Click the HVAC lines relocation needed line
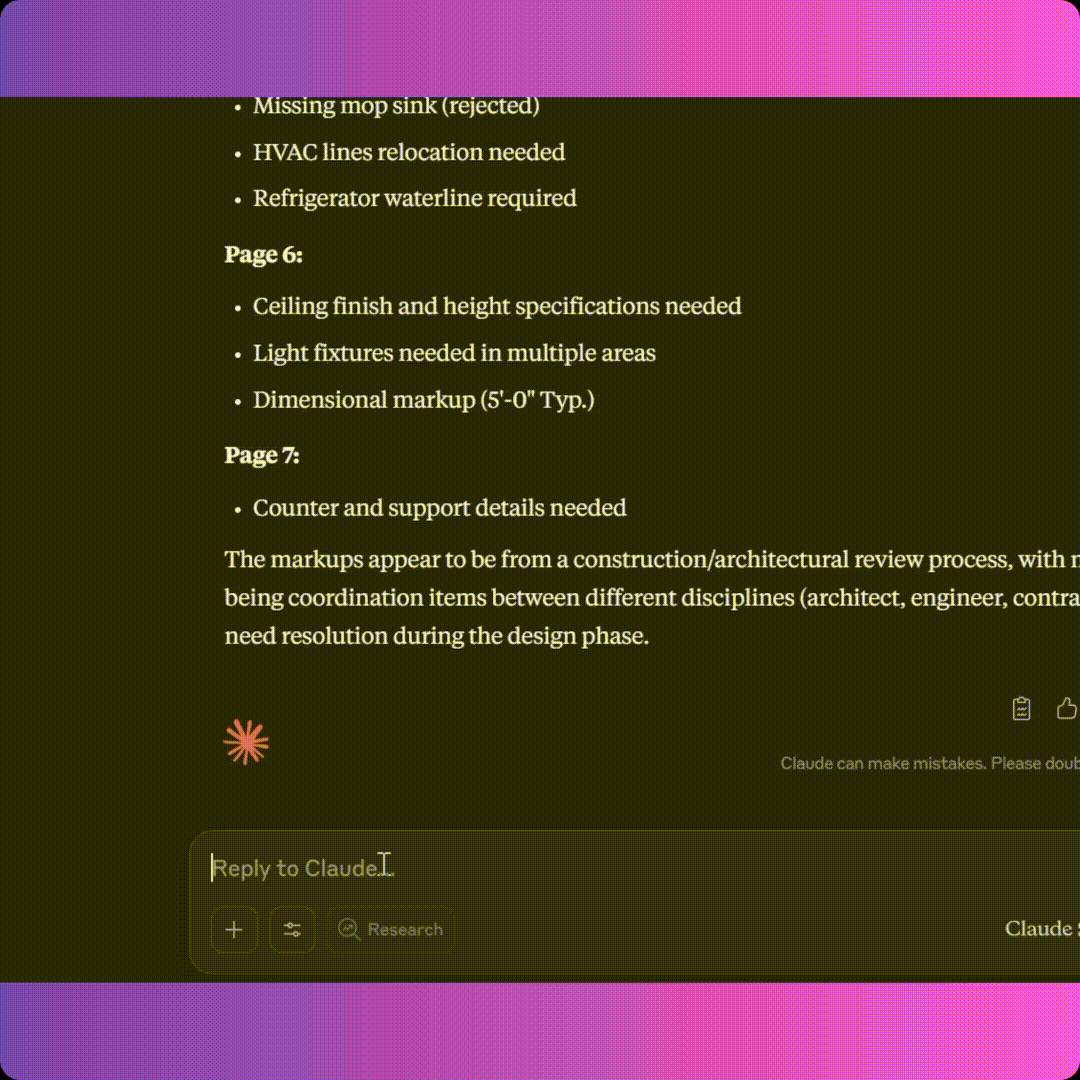The width and height of the screenshot is (1080, 1080). pos(409,152)
